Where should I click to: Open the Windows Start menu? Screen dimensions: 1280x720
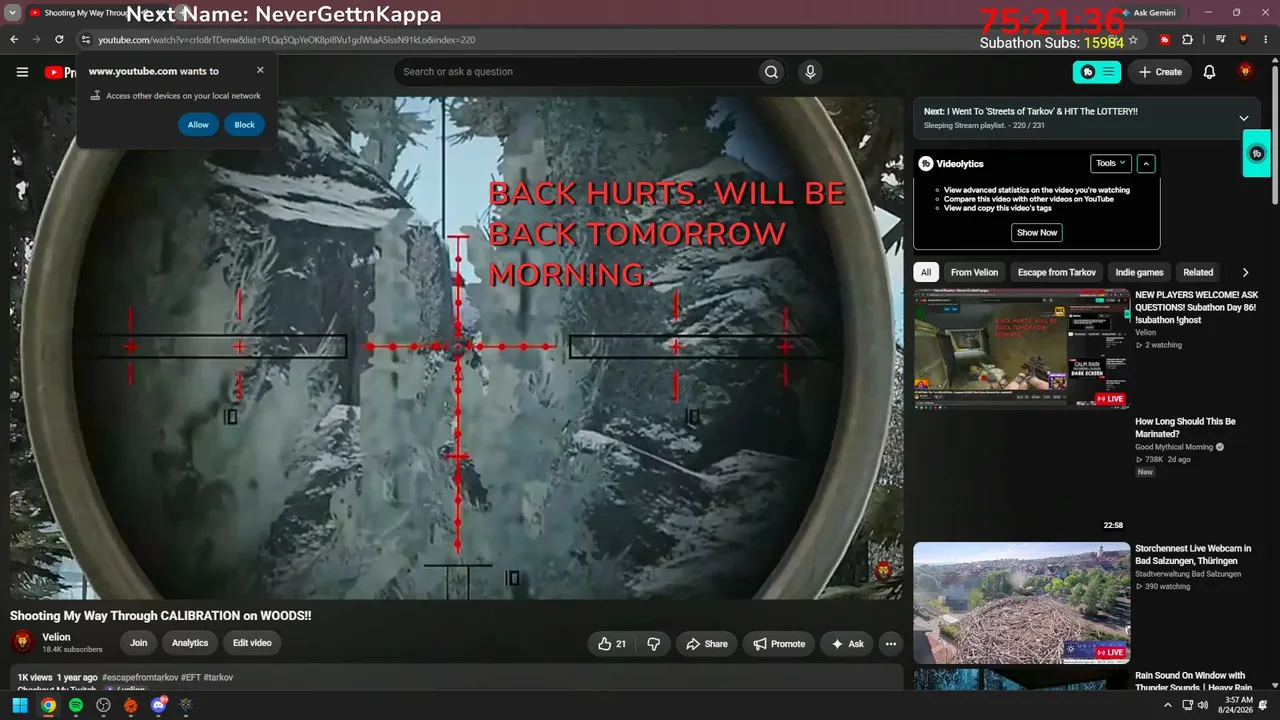[x=20, y=705]
